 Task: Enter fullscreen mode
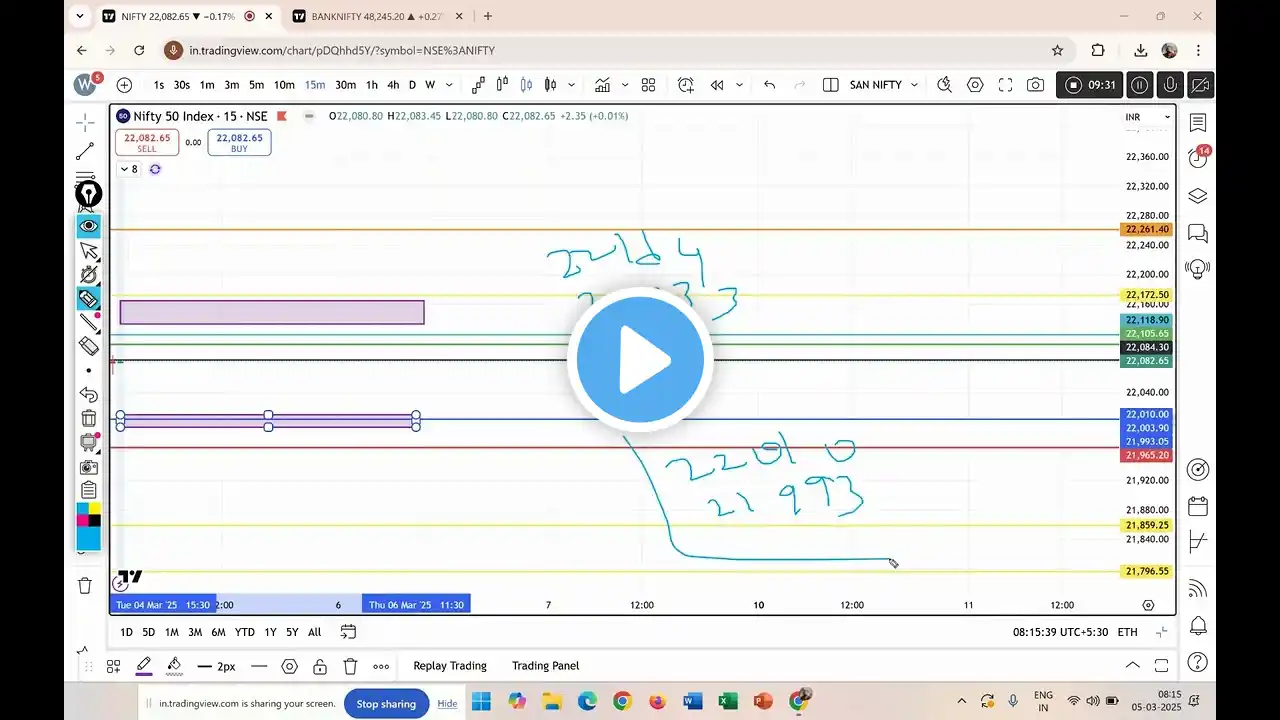[x=1005, y=85]
